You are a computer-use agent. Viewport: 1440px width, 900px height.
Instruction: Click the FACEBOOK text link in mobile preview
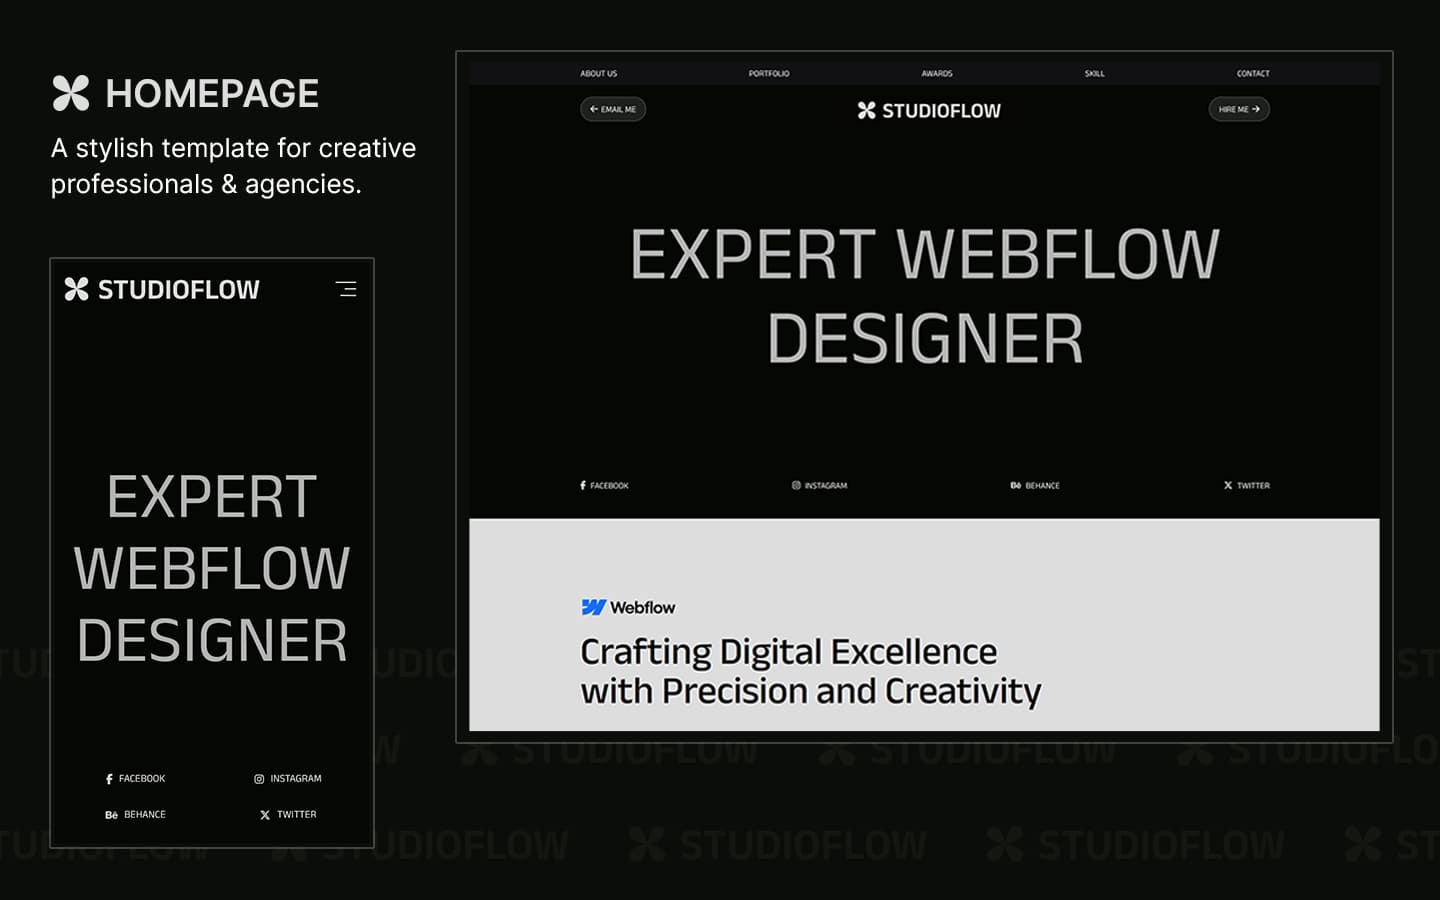(x=142, y=778)
